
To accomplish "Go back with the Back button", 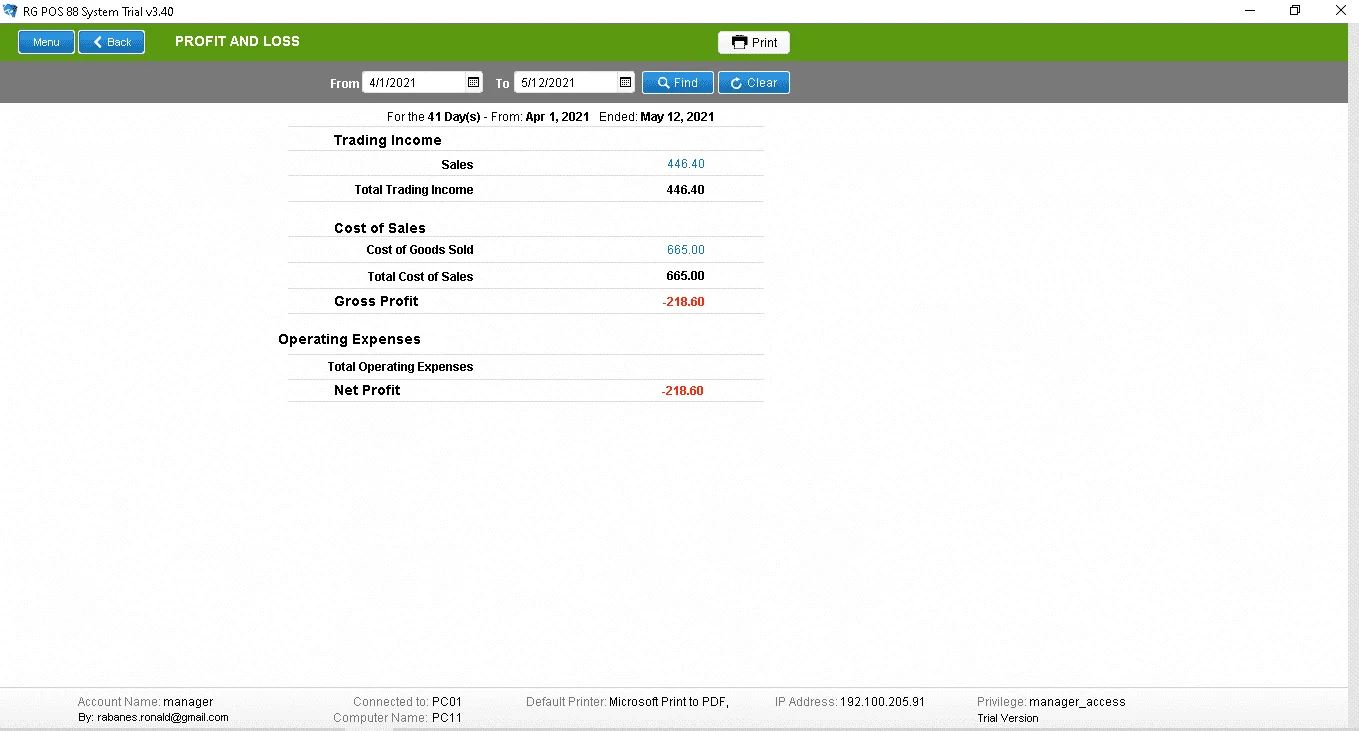I will (x=112, y=42).
